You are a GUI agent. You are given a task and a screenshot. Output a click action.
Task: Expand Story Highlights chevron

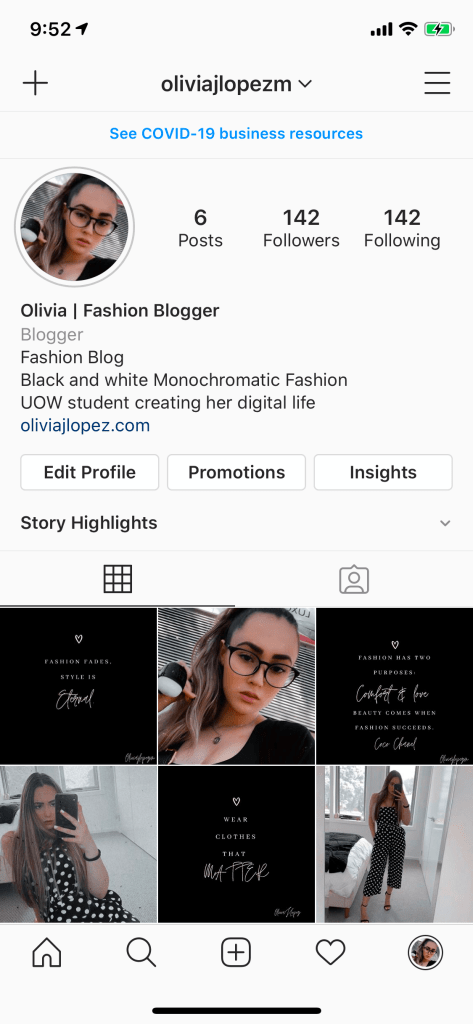point(445,523)
